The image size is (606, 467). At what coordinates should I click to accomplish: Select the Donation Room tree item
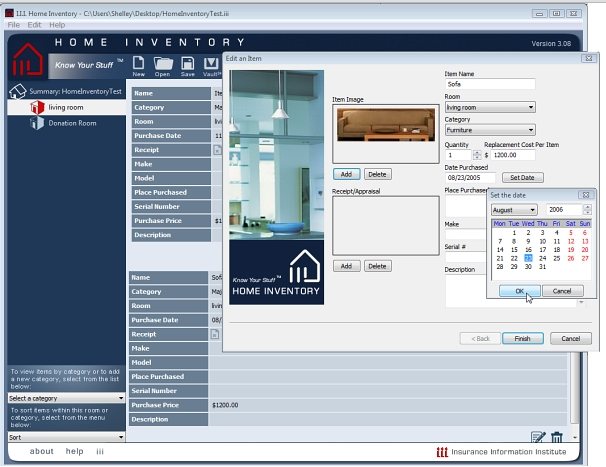[72, 123]
